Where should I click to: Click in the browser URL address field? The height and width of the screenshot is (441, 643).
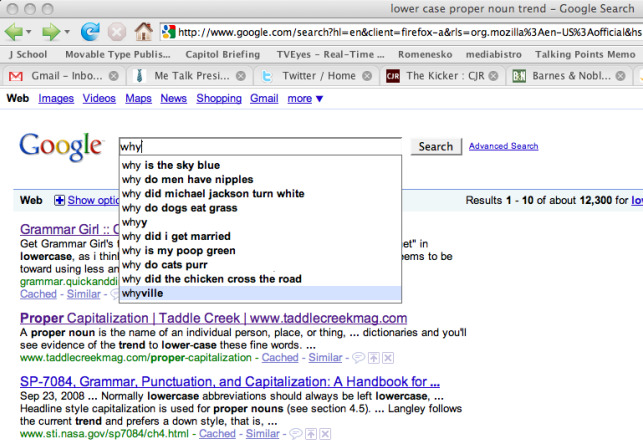click(x=400, y=31)
